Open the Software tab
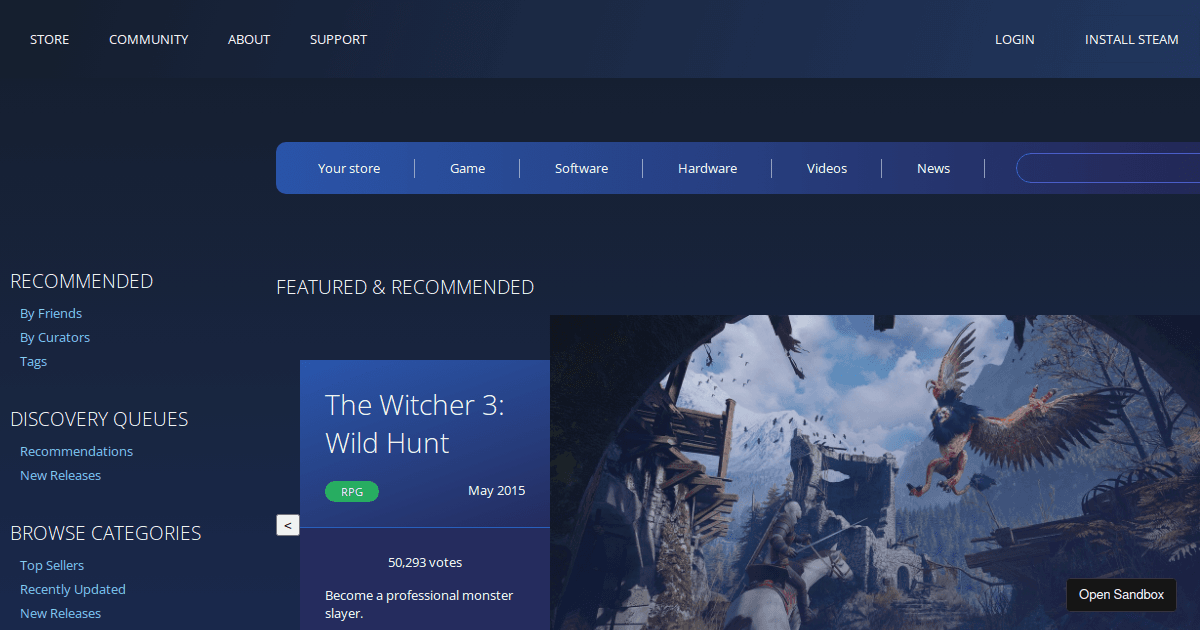Image resolution: width=1200 pixels, height=630 pixels. 580,168
